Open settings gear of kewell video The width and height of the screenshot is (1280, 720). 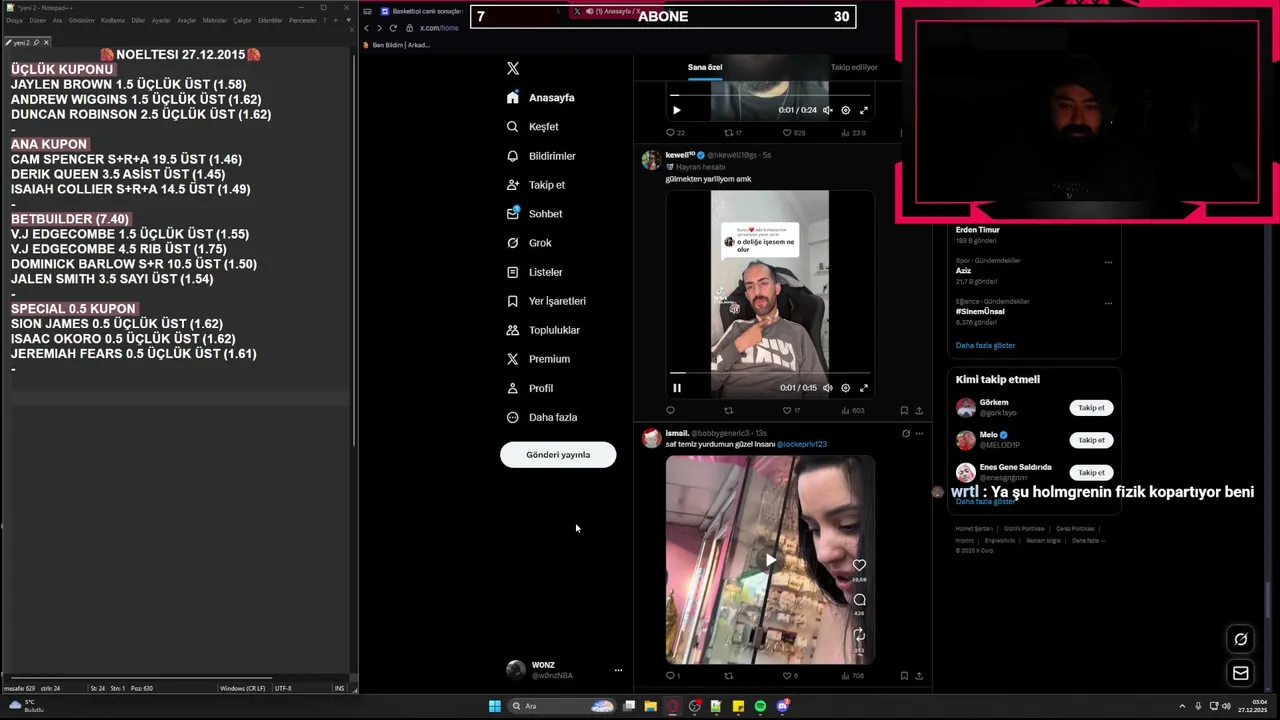[x=846, y=388]
